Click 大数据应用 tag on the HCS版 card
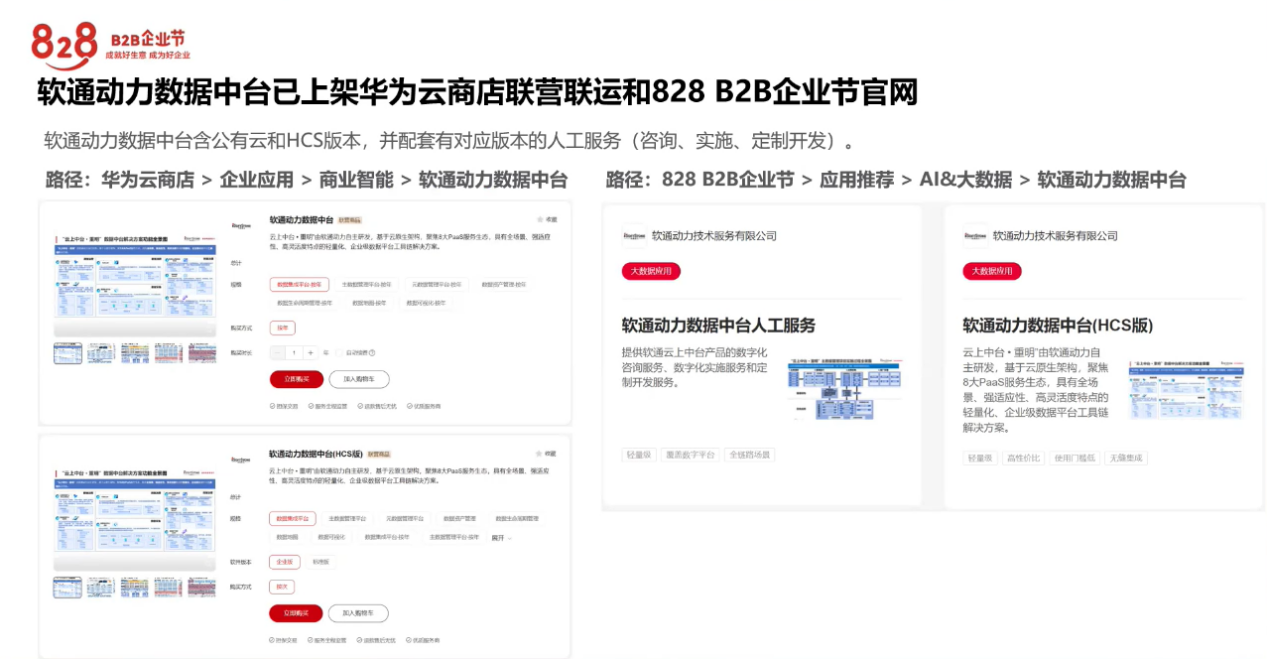This screenshot has width=1267, height=659. (992, 271)
